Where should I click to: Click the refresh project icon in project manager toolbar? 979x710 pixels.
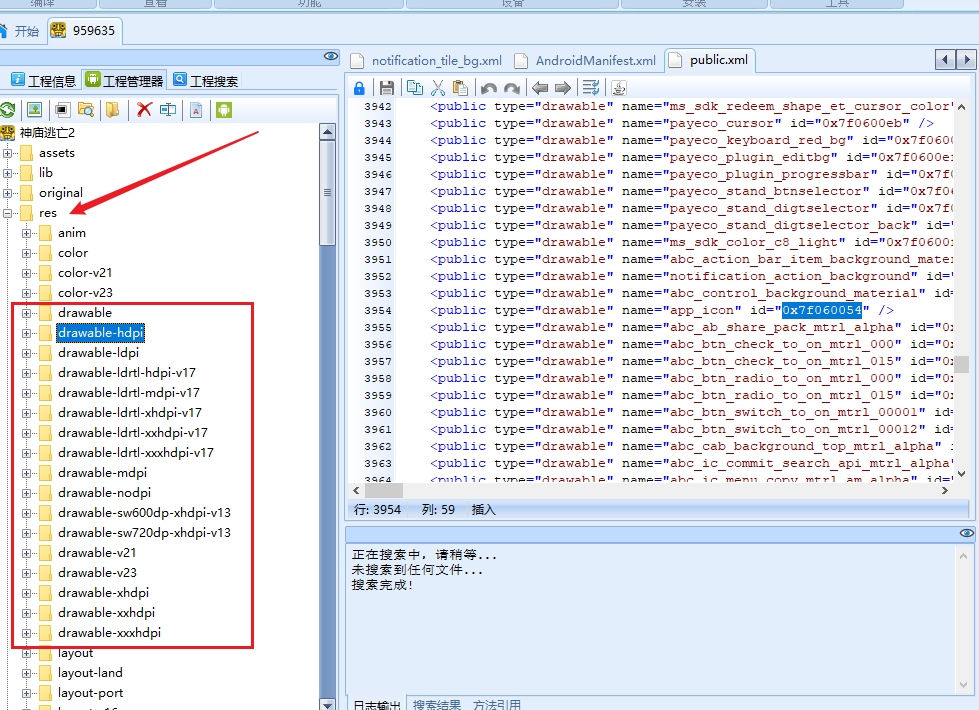pyautogui.click(x=7, y=110)
